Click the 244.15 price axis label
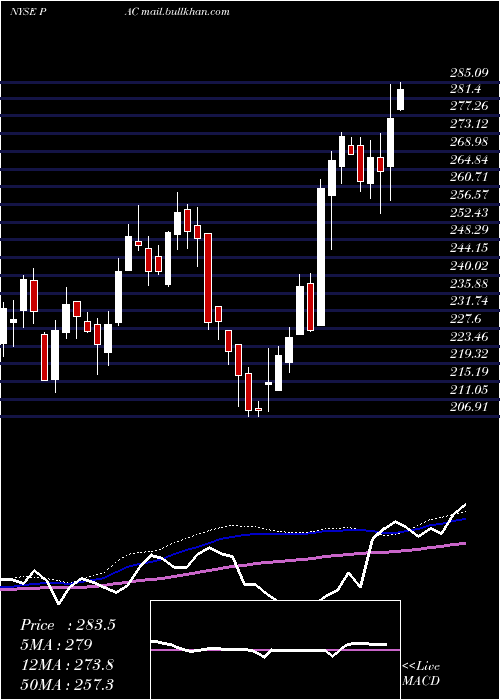Screen dimensions: 500x700 pos(468,248)
